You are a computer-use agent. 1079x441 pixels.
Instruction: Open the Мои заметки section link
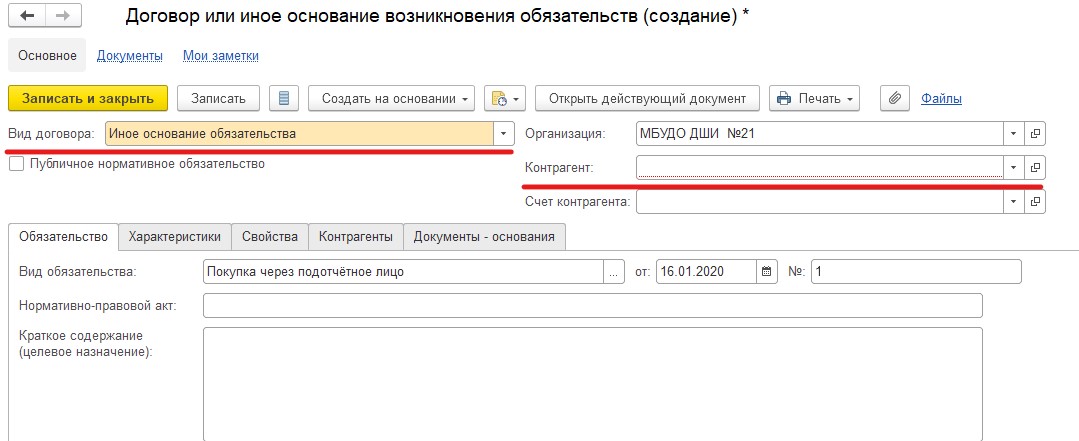pyautogui.click(x=221, y=56)
